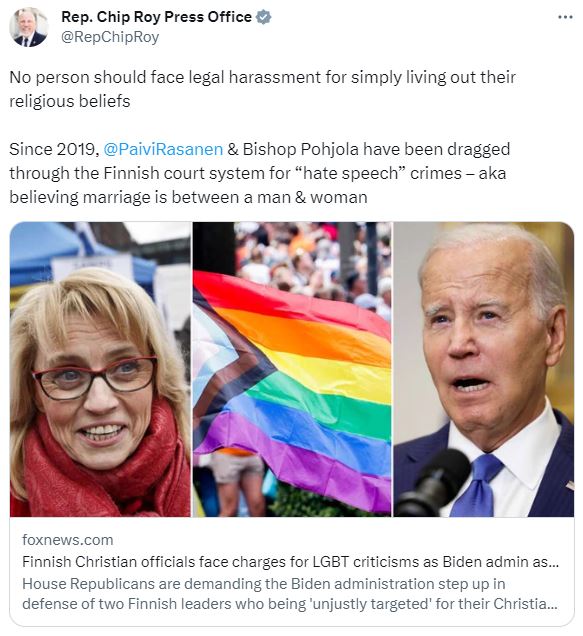Open the three-dot more options menu
583x636 pixels.
565,17
